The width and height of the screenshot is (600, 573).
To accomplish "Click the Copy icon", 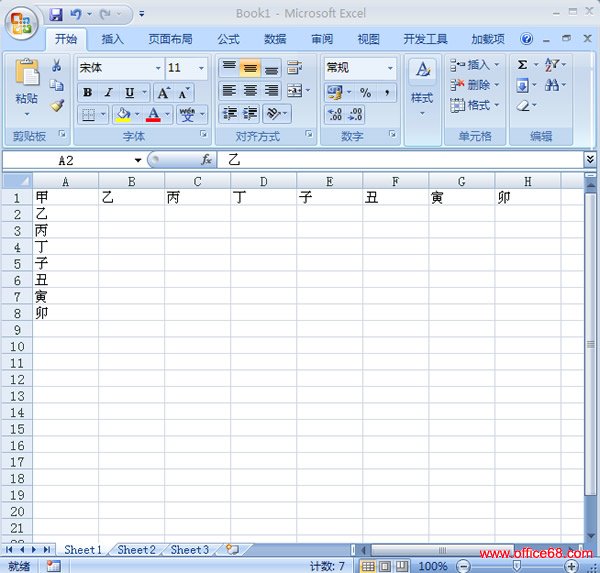I will pyautogui.click(x=57, y=85).
